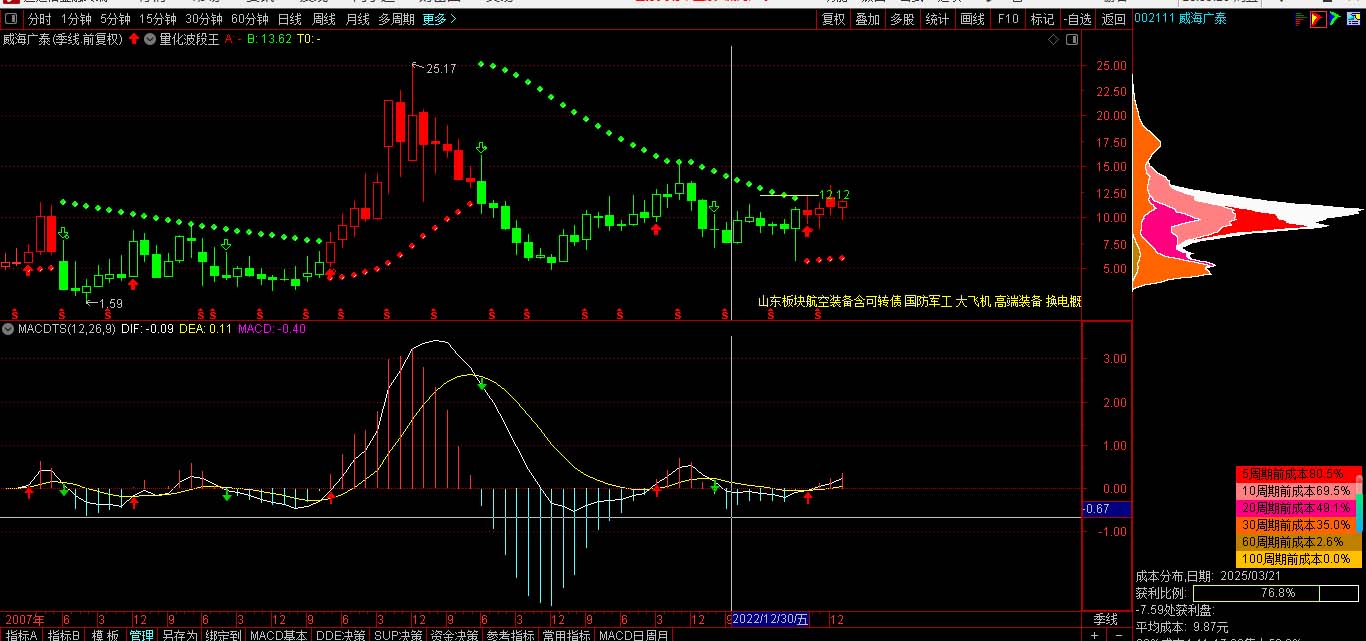This screenshot has width=1366, height=641.
Task: Select the red-boxed flag icon in right panel header
Action: pyautogui.click(x=1318, y=18)
